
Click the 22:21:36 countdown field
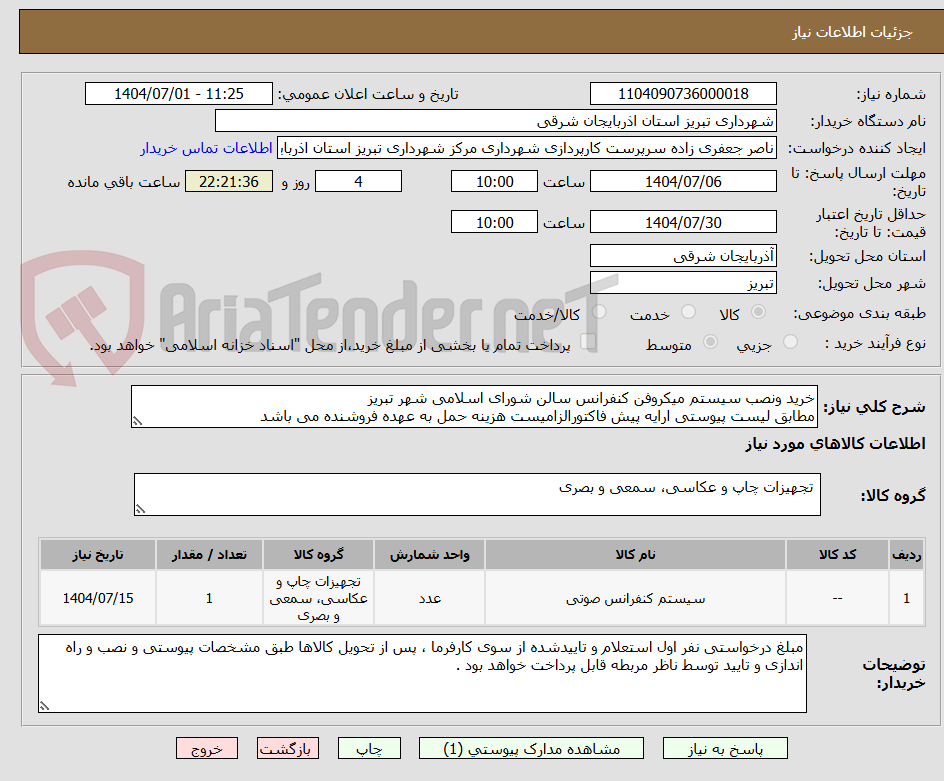[228, 181]
